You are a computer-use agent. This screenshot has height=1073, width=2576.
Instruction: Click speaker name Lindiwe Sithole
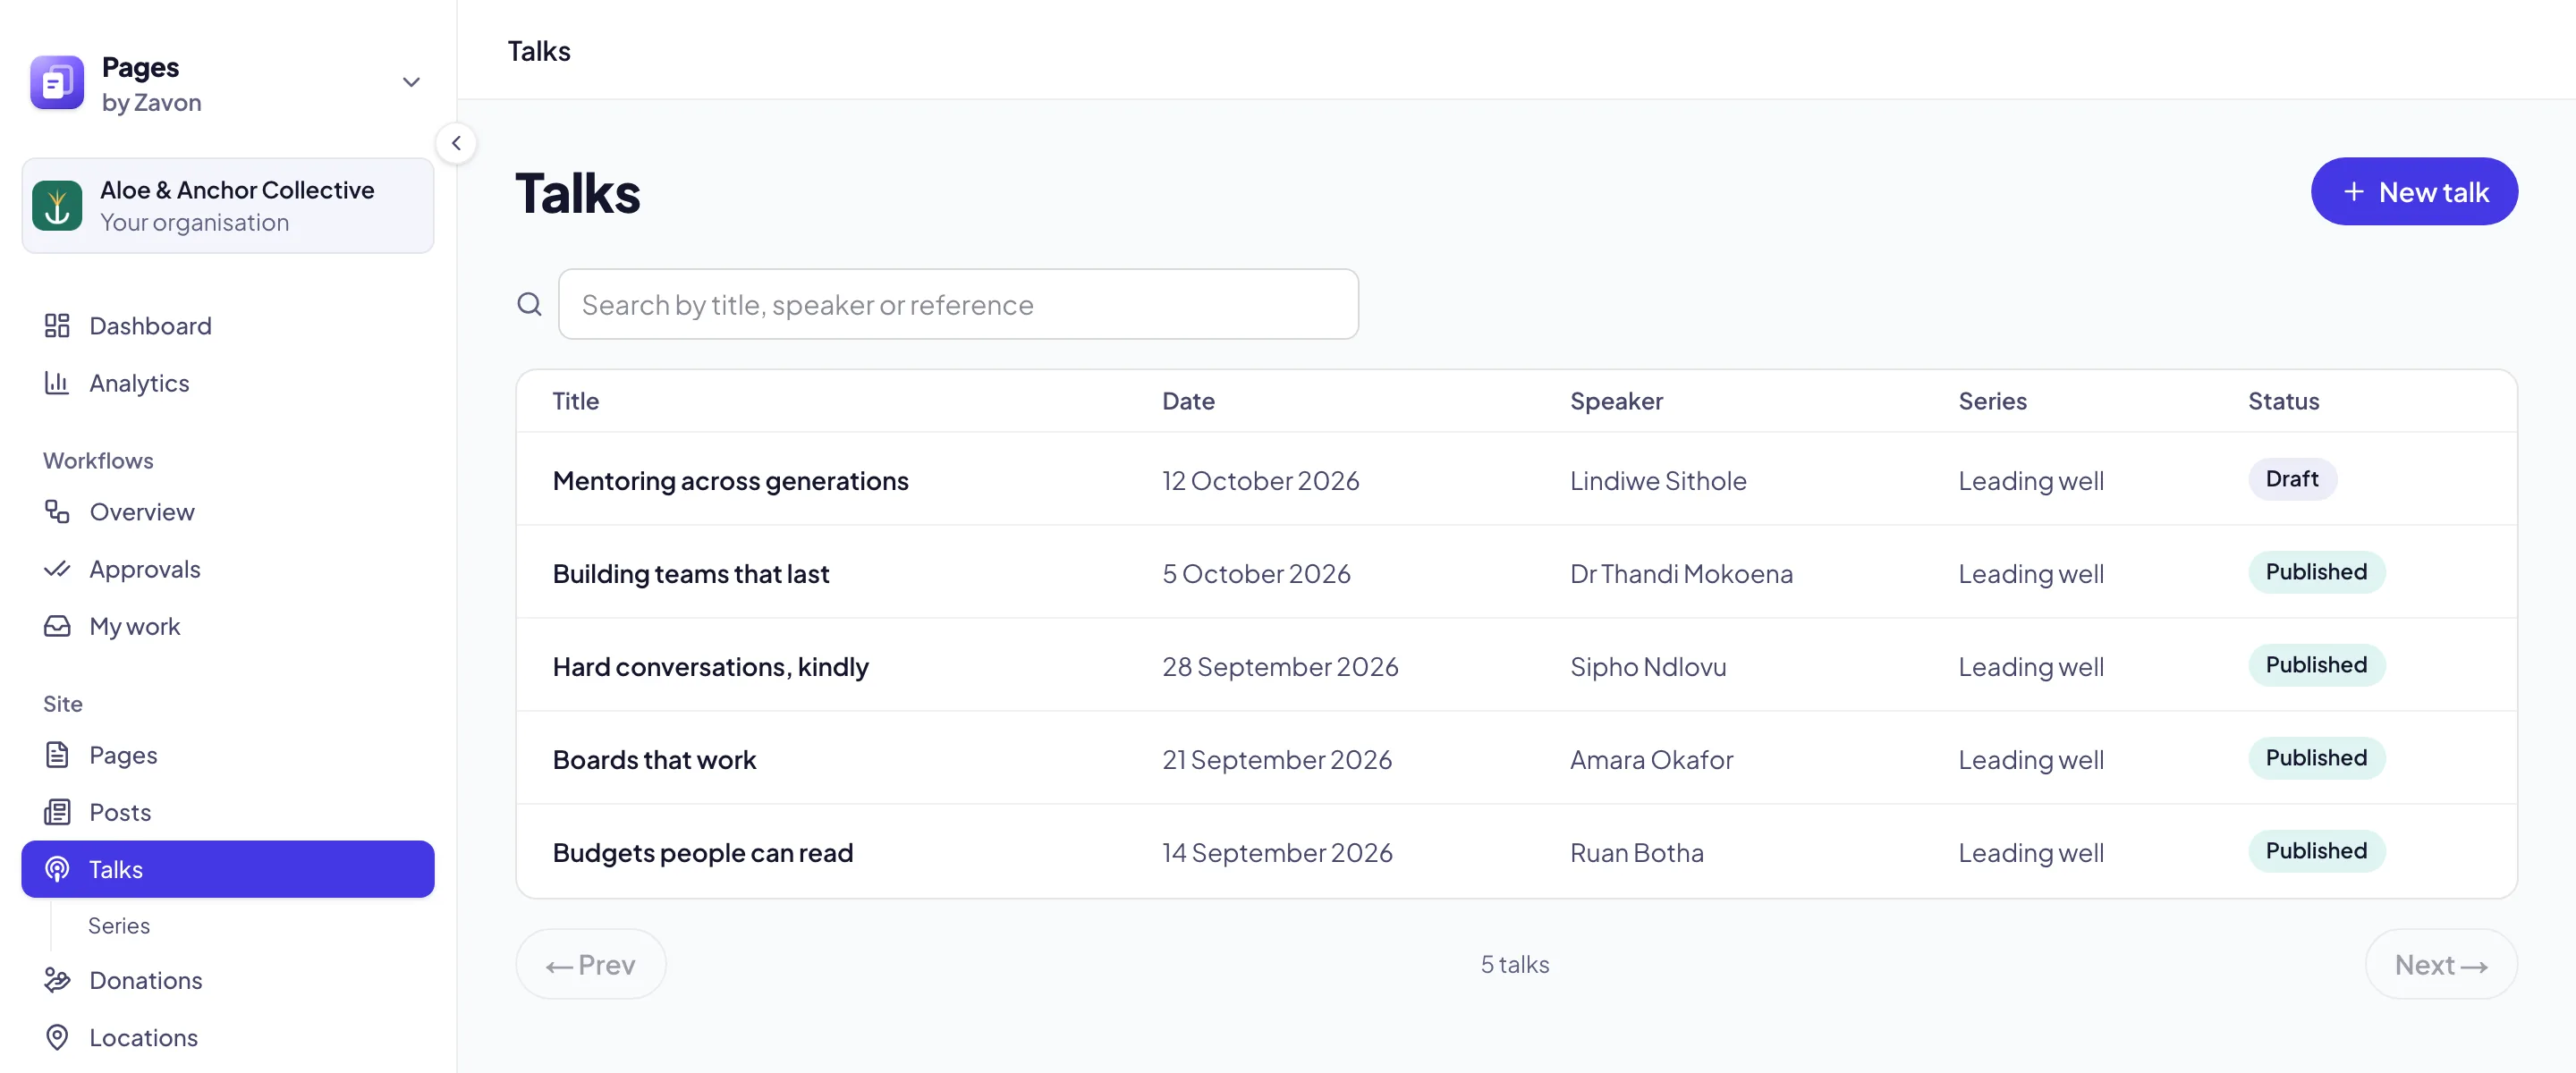click(1658, 480)
